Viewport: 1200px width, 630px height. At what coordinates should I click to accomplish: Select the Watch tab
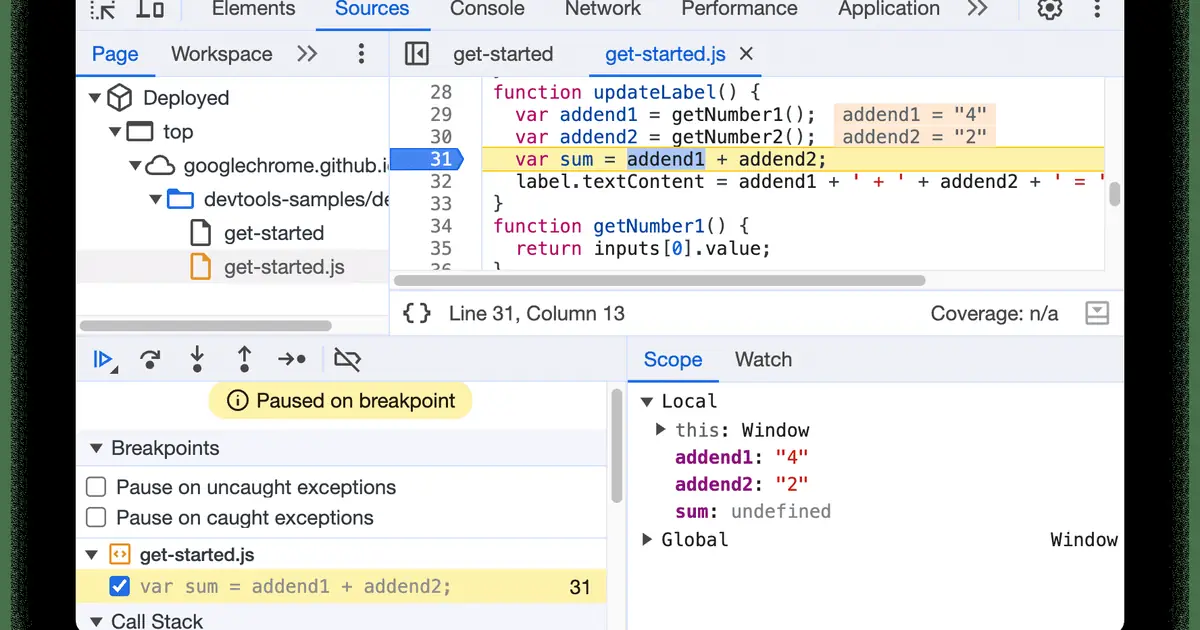pos(763,360)
